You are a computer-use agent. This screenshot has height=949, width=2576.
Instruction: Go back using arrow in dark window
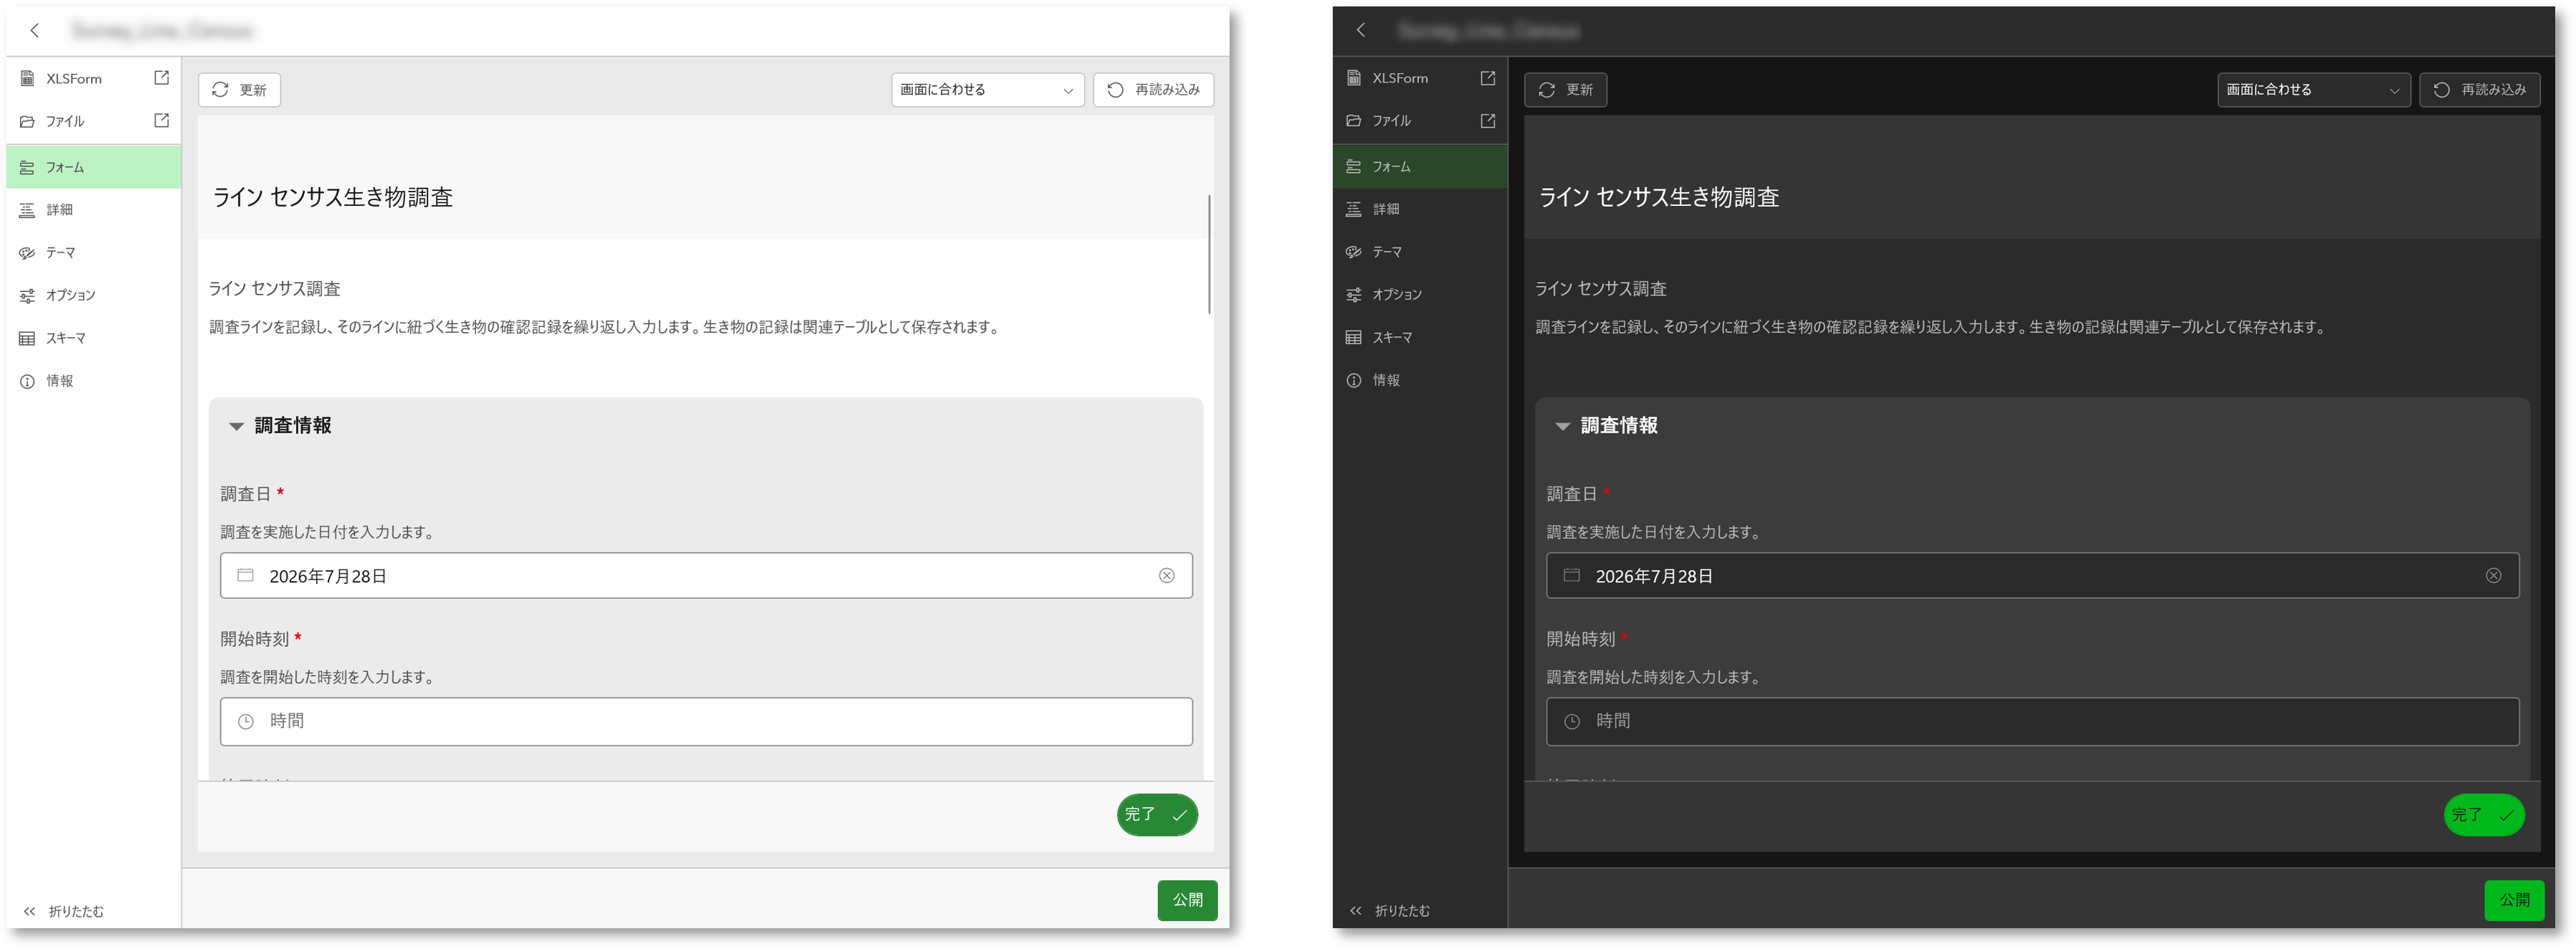coord(1361,30)
